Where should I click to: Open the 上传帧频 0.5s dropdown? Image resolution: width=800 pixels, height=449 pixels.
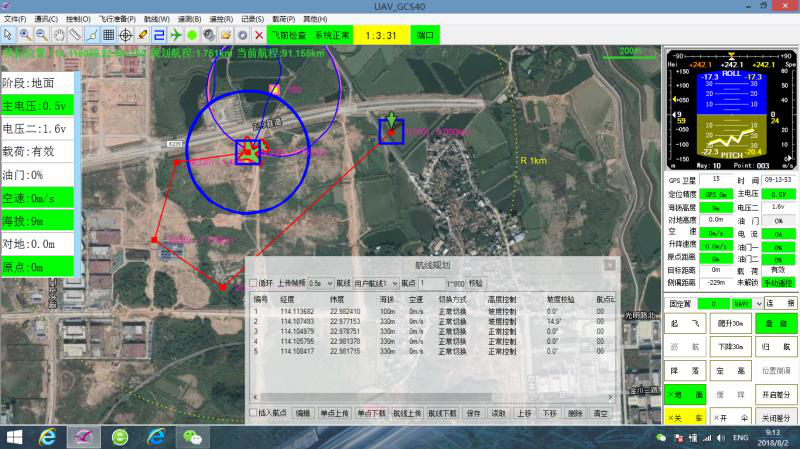click(321, 283)
